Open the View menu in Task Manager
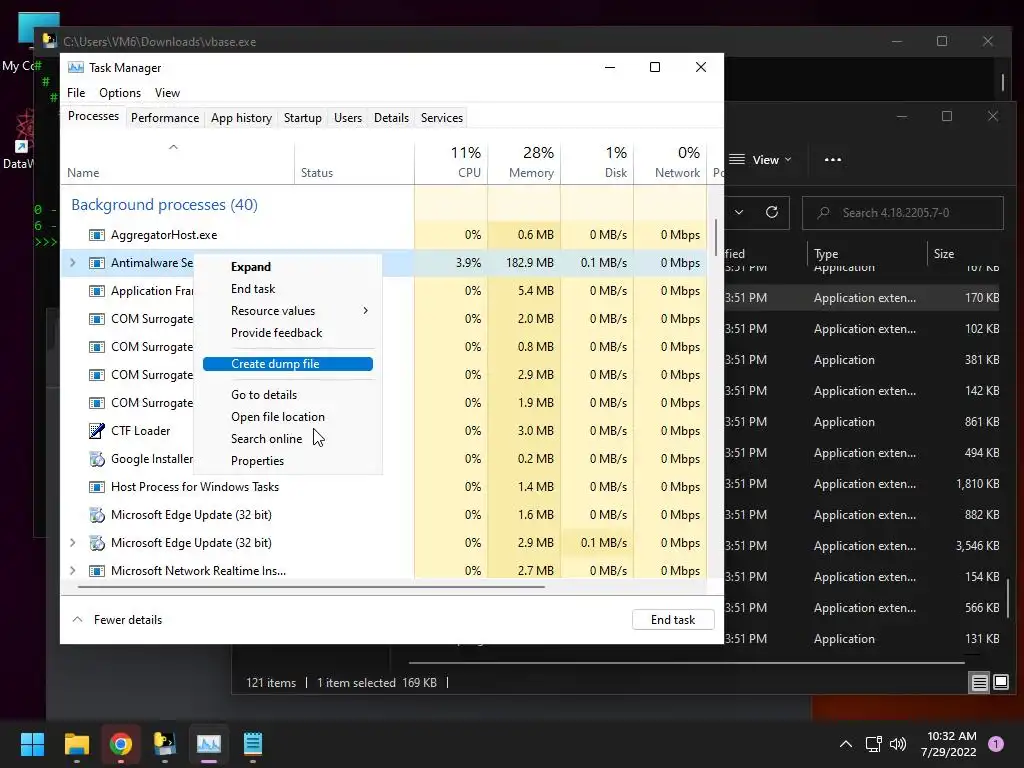Screen dimensions: 1024x768 (167, 93)
